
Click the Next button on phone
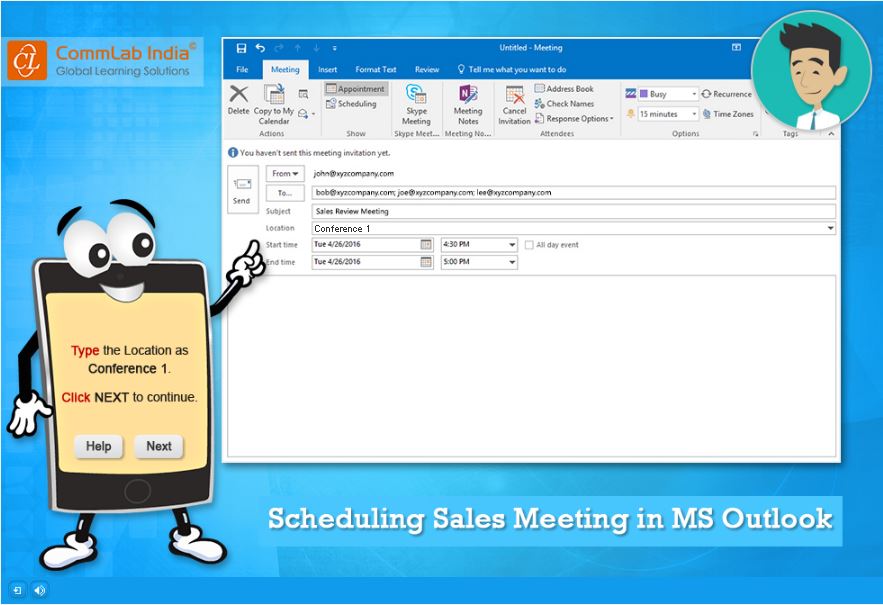tap(159, 446)
